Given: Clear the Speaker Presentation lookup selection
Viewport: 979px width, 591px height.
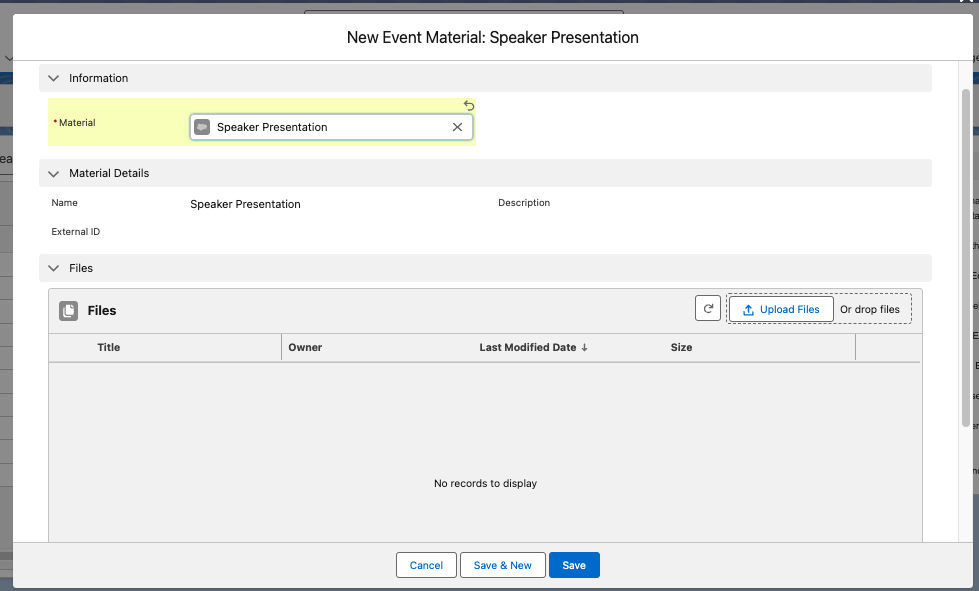Looking at the screenshot, I should coord(457,127).
